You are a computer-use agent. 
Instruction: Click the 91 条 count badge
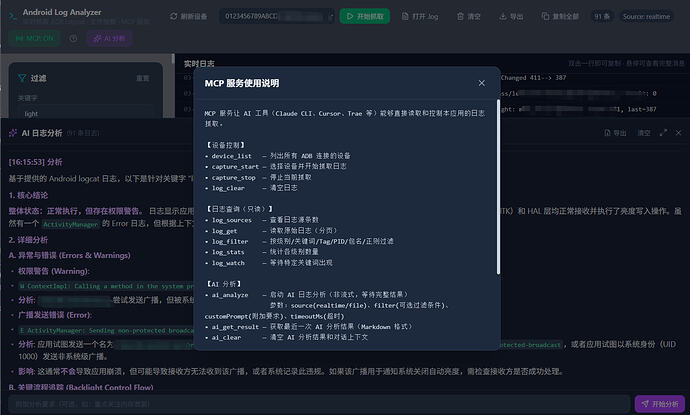(602, 16)
